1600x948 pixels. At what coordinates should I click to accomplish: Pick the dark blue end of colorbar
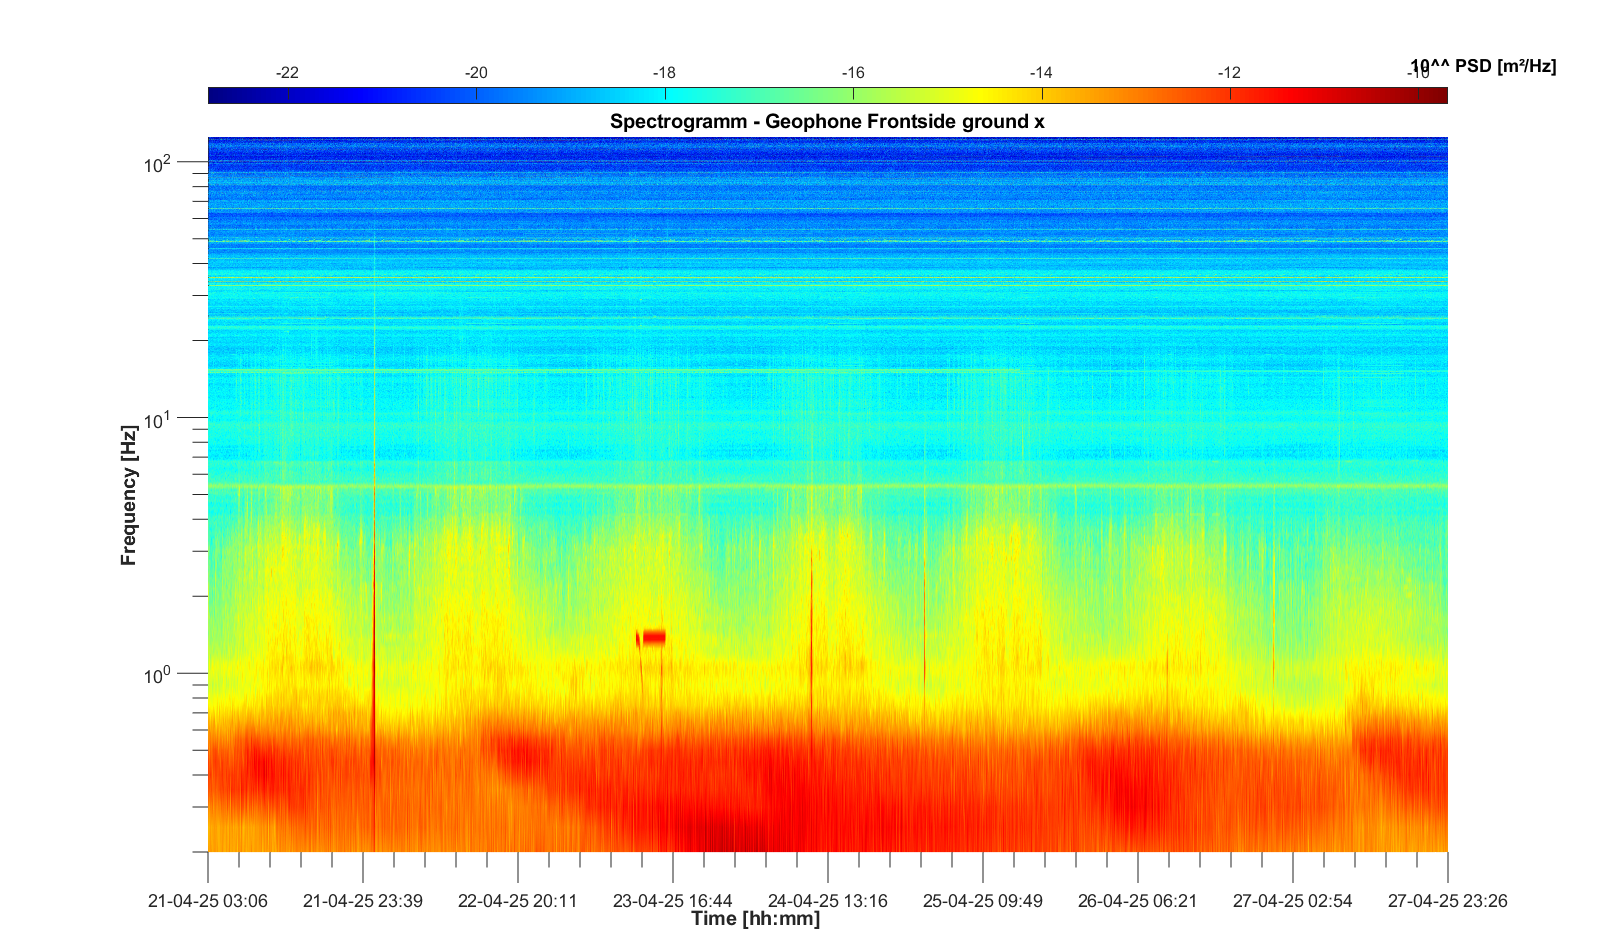214,95
